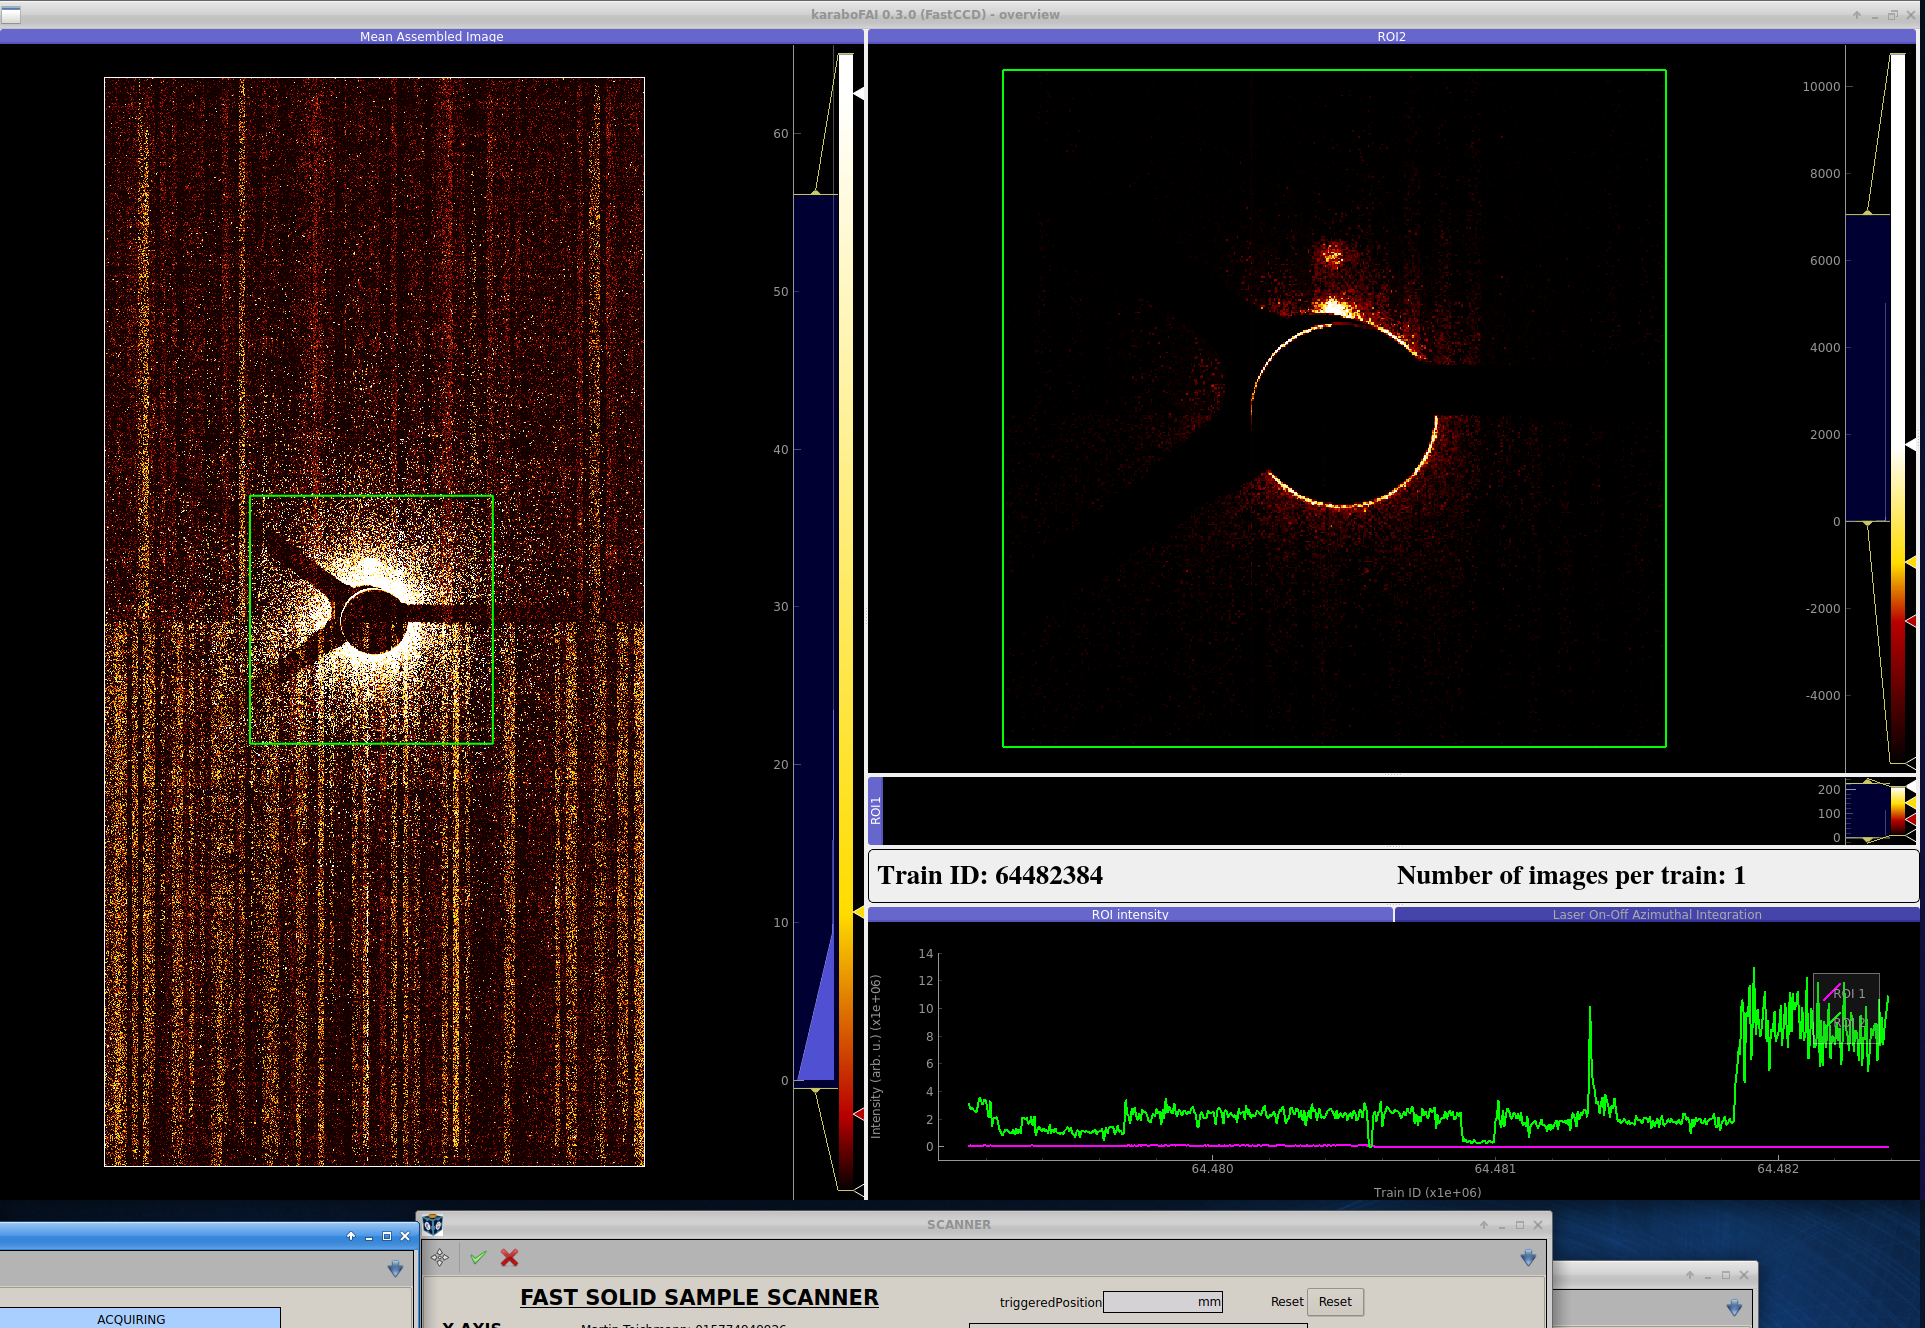Click the Mean Assembled Image colorbar gradient
The image size is (1925, 1328).
click(846, 620)
